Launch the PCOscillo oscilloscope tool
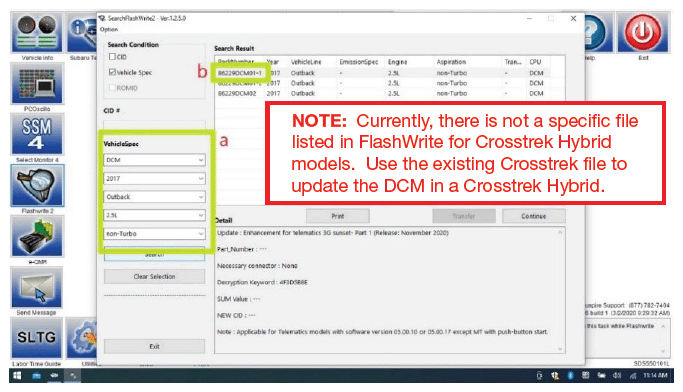 coord(37,84)
